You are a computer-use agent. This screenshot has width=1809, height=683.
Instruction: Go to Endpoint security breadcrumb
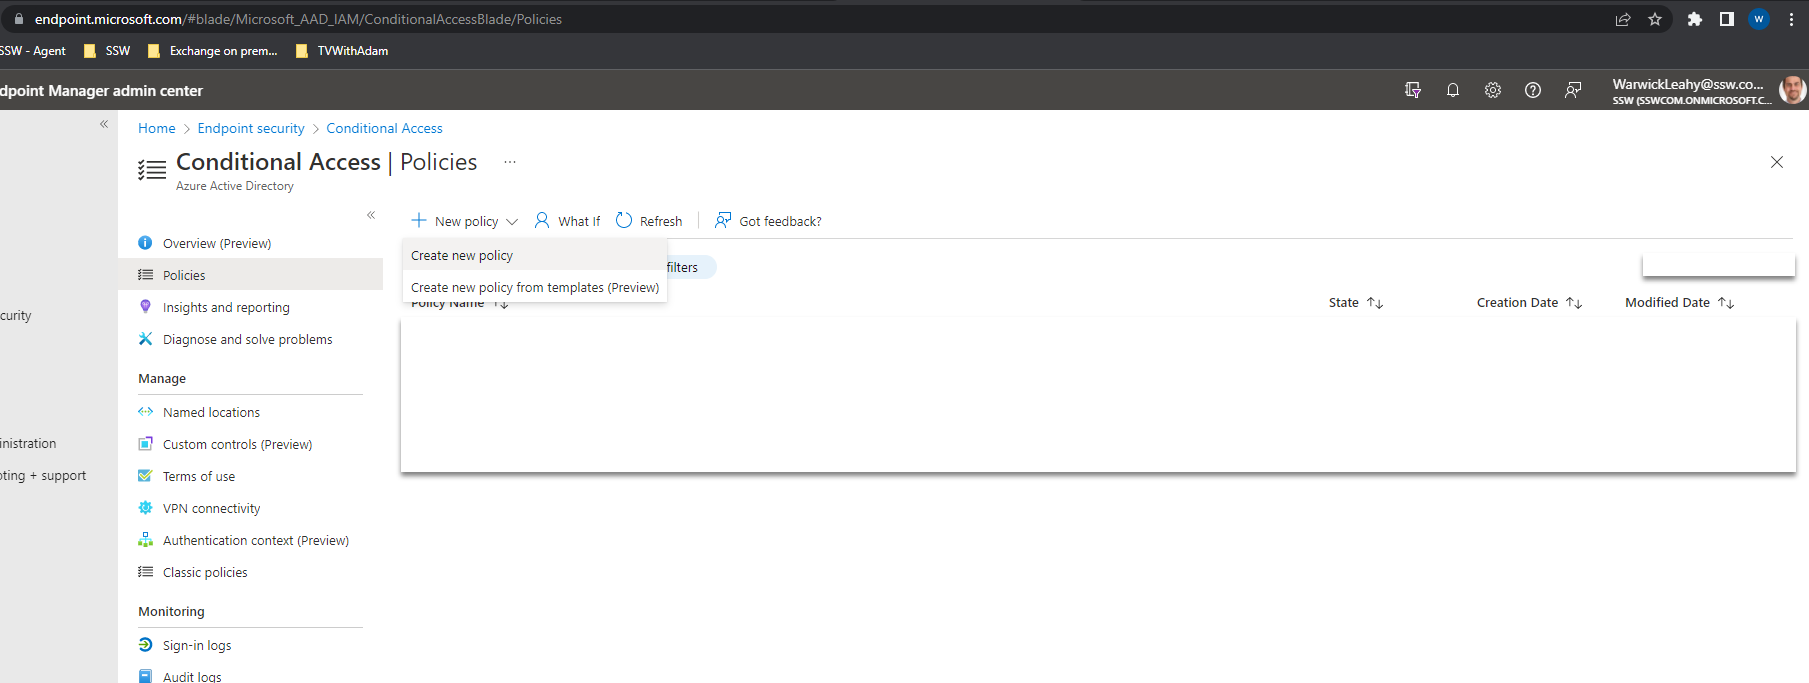(x=251, y=128)
